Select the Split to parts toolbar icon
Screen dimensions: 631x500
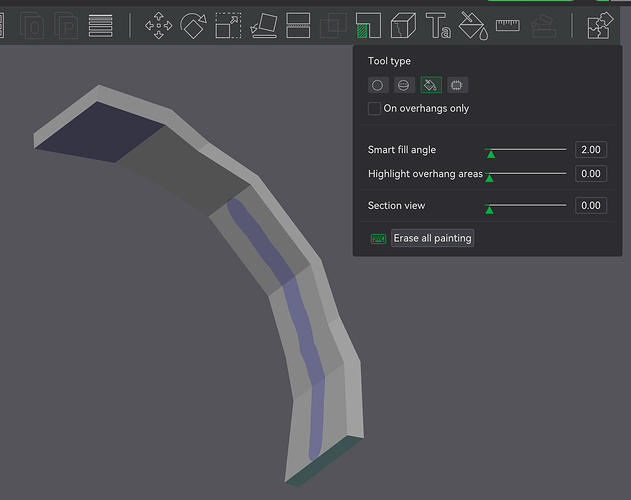click(66, 26)
